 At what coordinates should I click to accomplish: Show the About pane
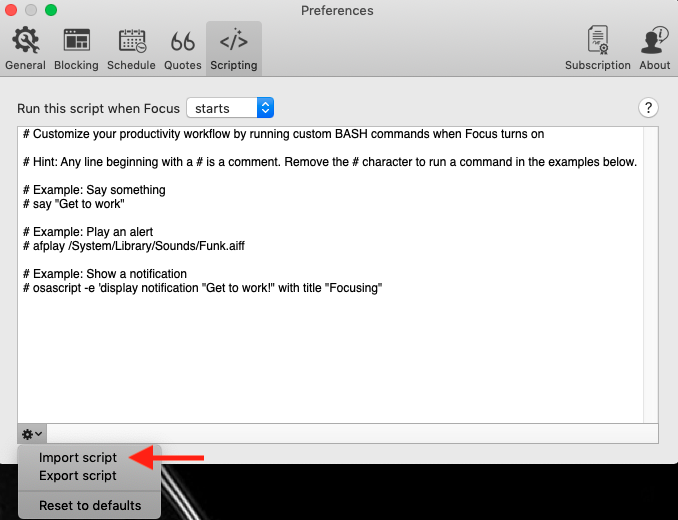pos(655,48)
